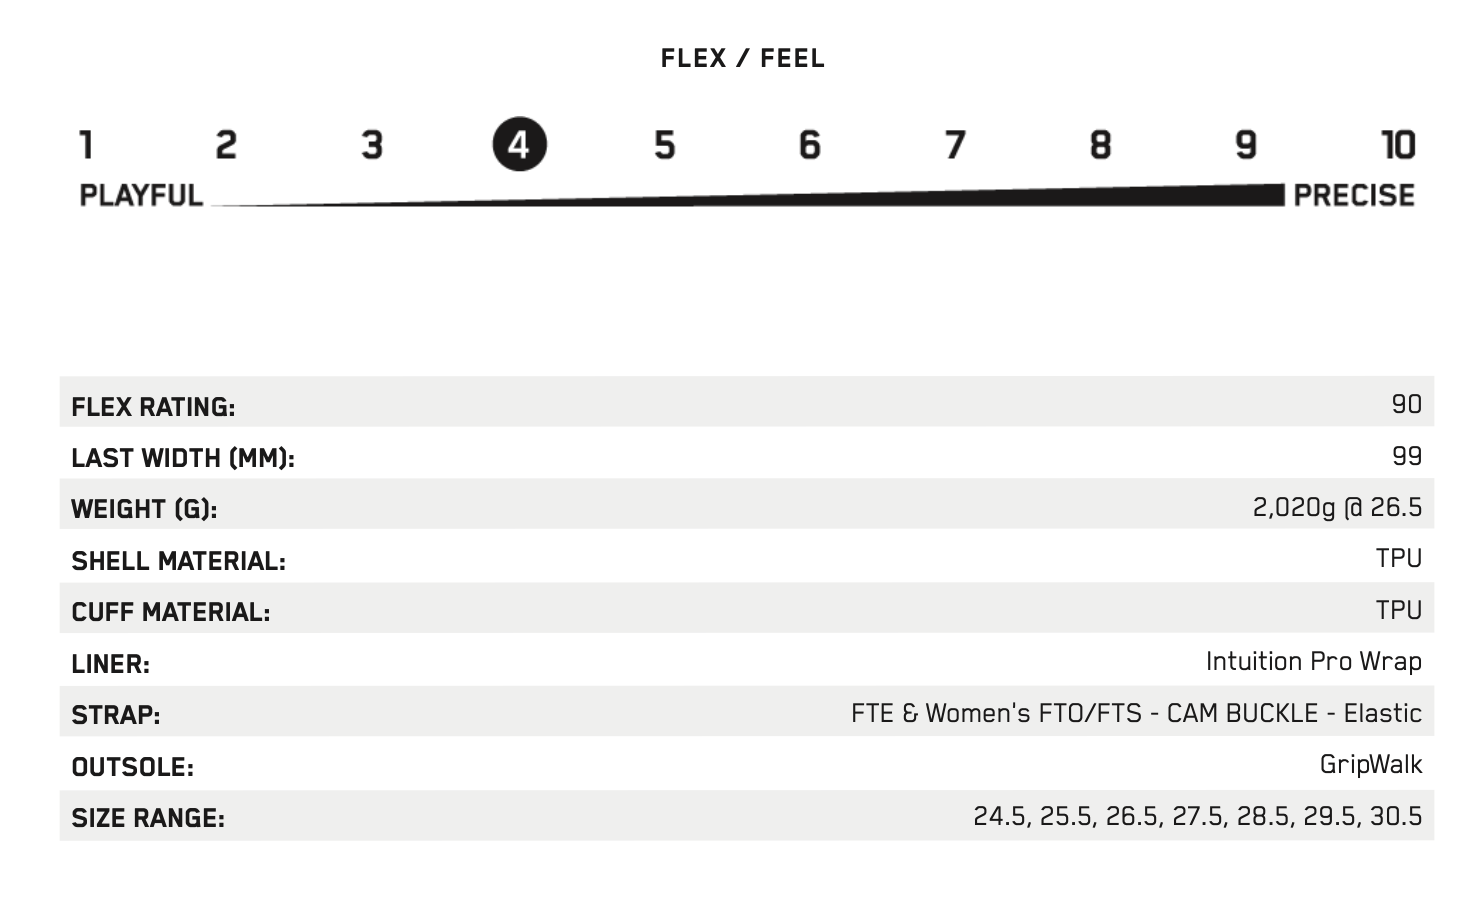Click the FLEX / FEEL heading
Screen dimensions: 1474x900
point(743,58)
